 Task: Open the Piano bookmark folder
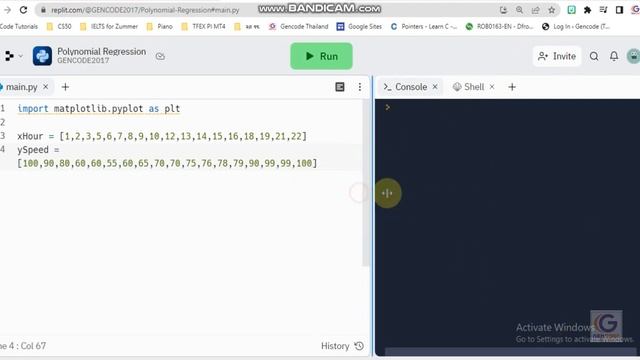[x=160, y=27]
